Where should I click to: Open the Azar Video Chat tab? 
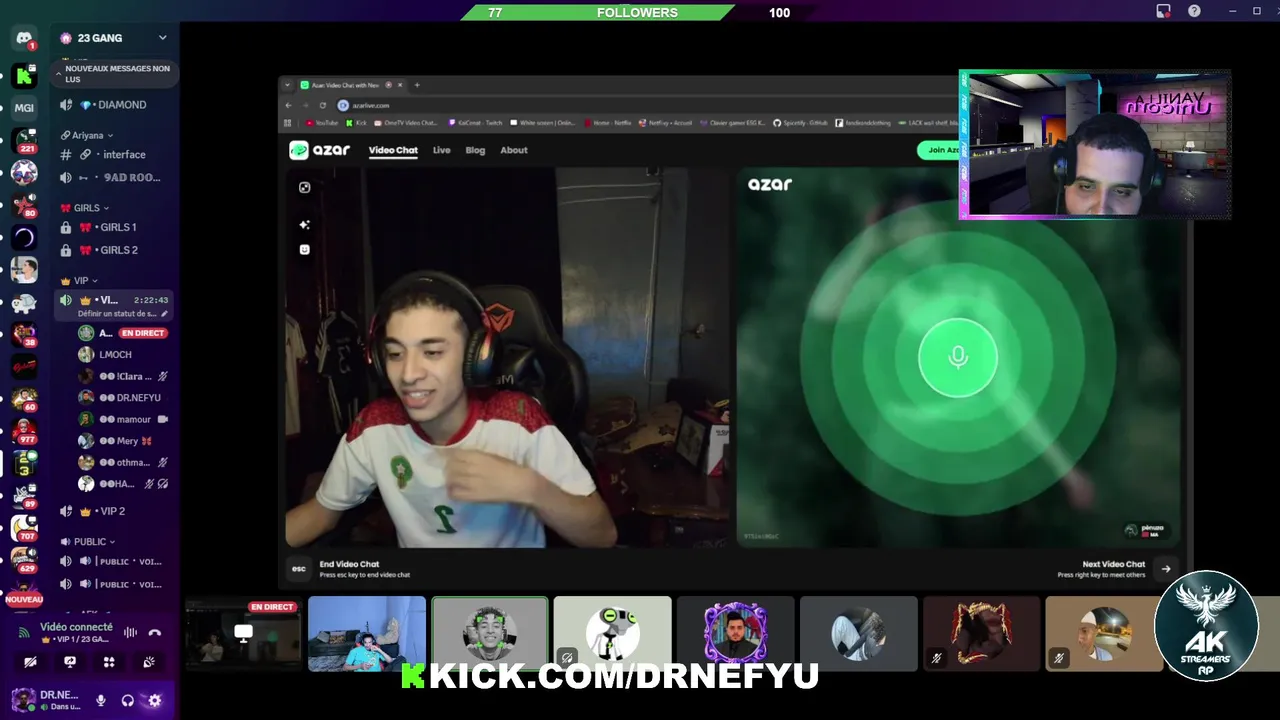pos(393,150)
